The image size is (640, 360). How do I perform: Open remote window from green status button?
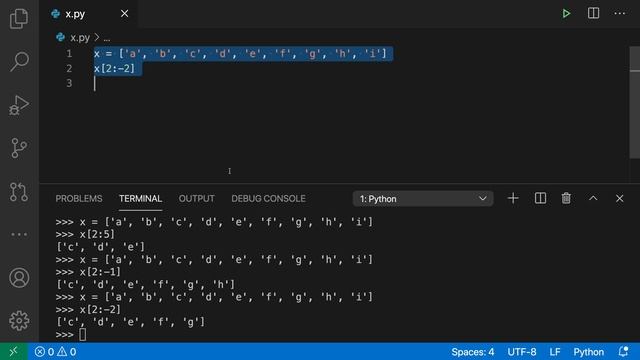tap(13, 351)
